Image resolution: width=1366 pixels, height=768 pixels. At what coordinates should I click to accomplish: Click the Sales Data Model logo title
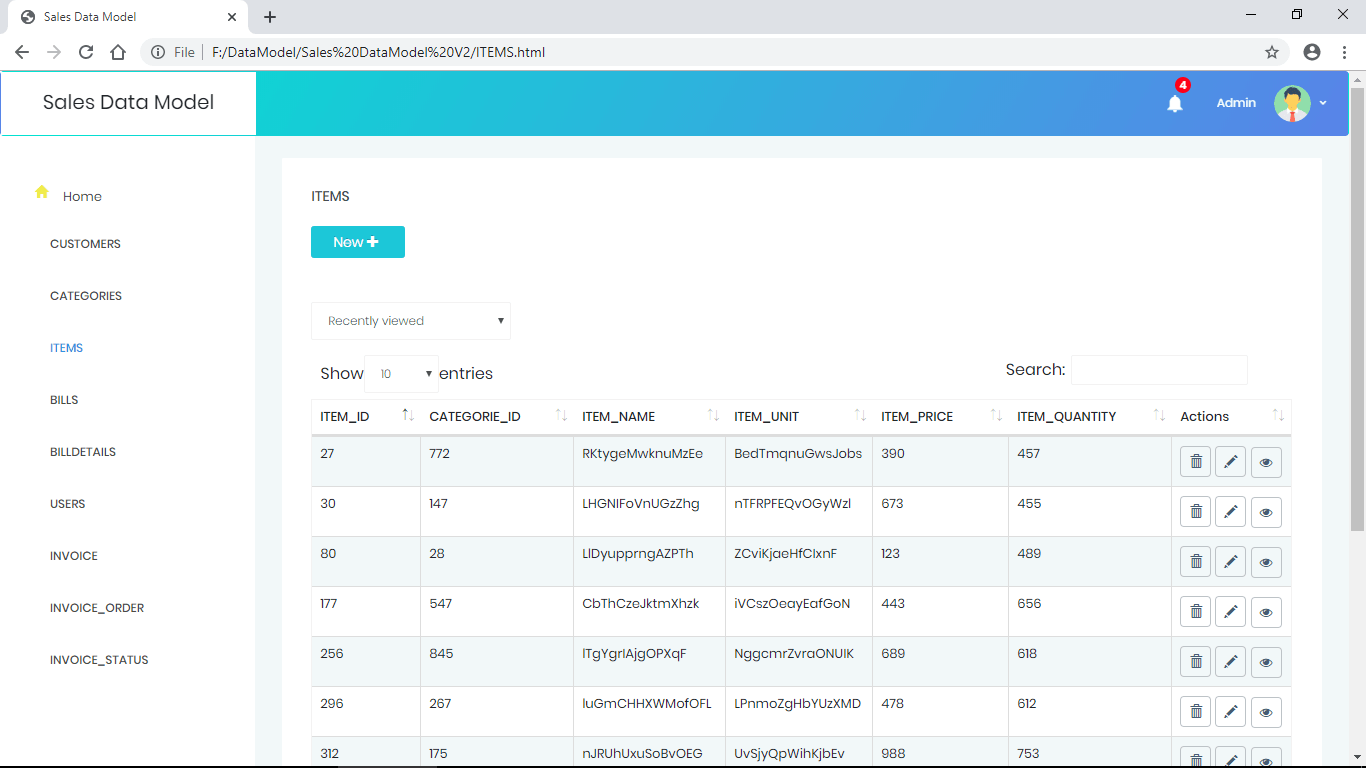(128, 102)
